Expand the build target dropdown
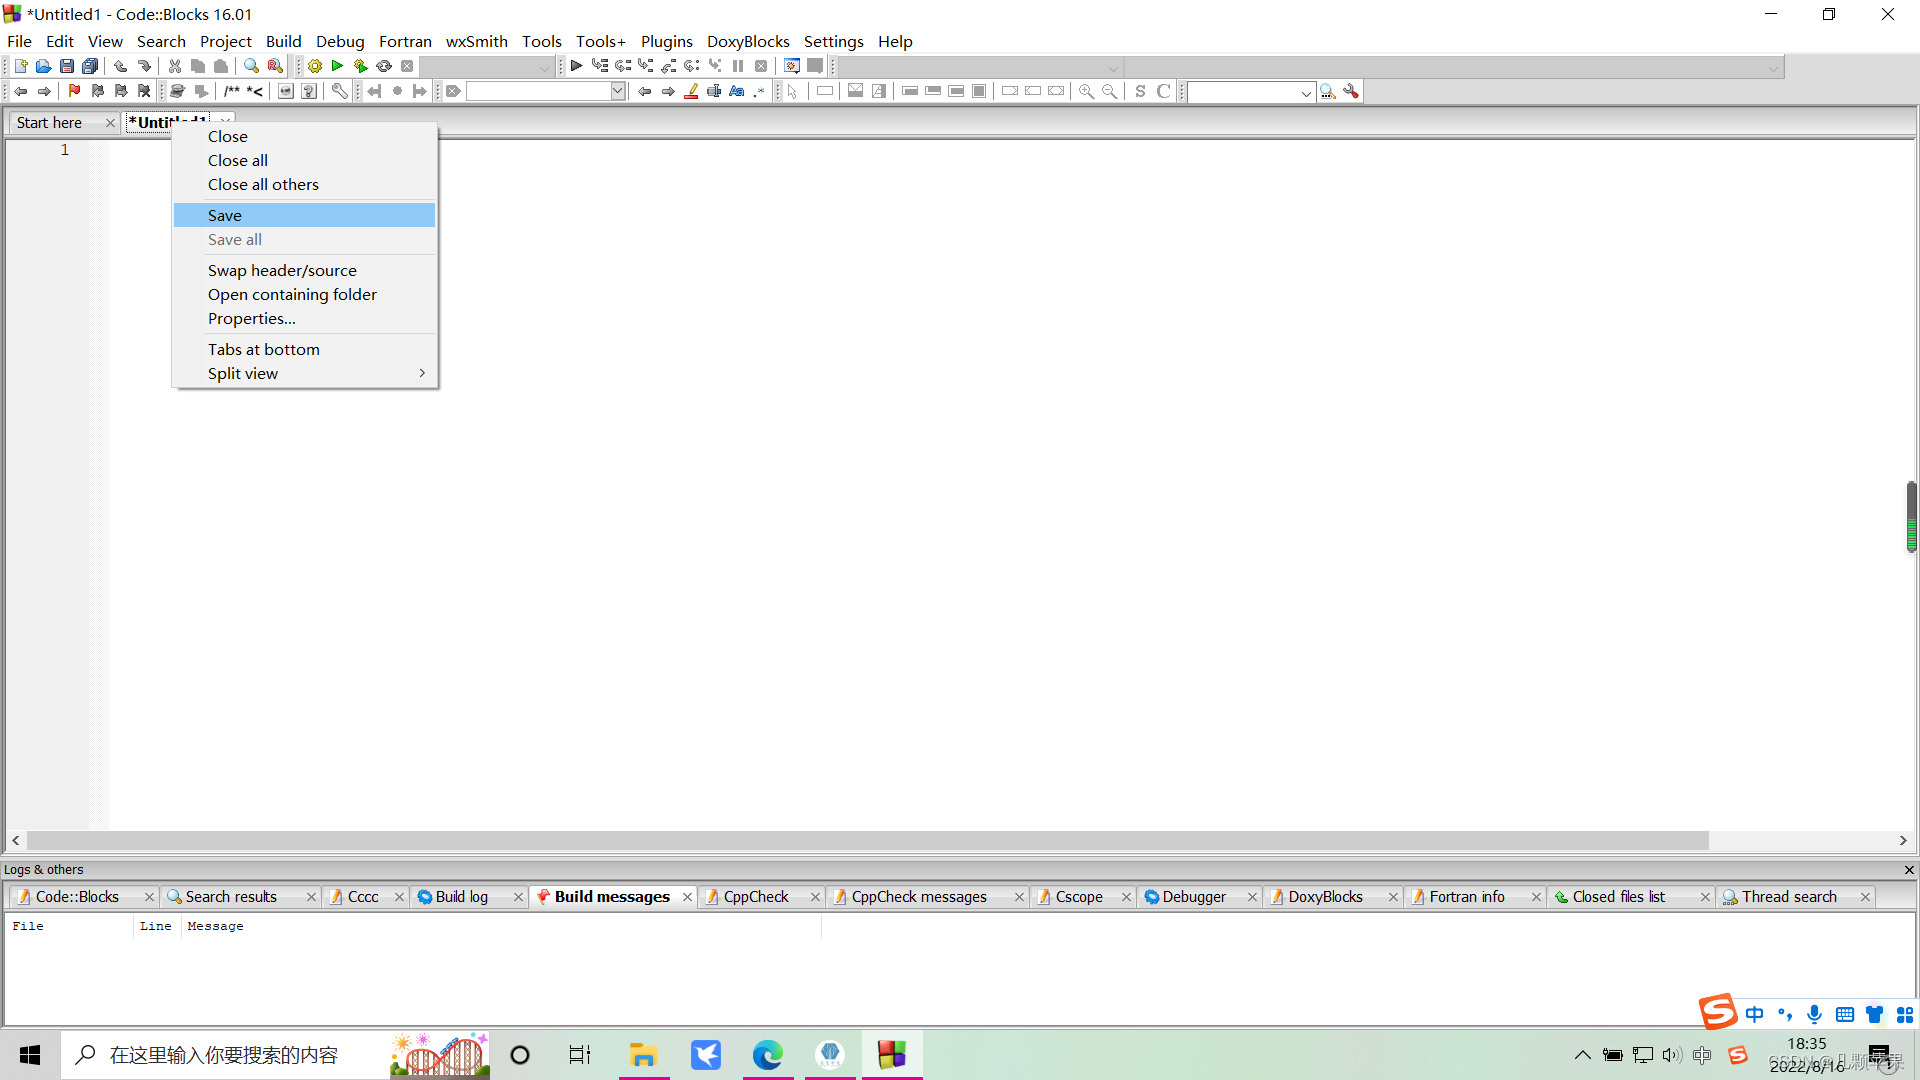The height and width of the screenshot is (1080, 1920). coord(544,67)
